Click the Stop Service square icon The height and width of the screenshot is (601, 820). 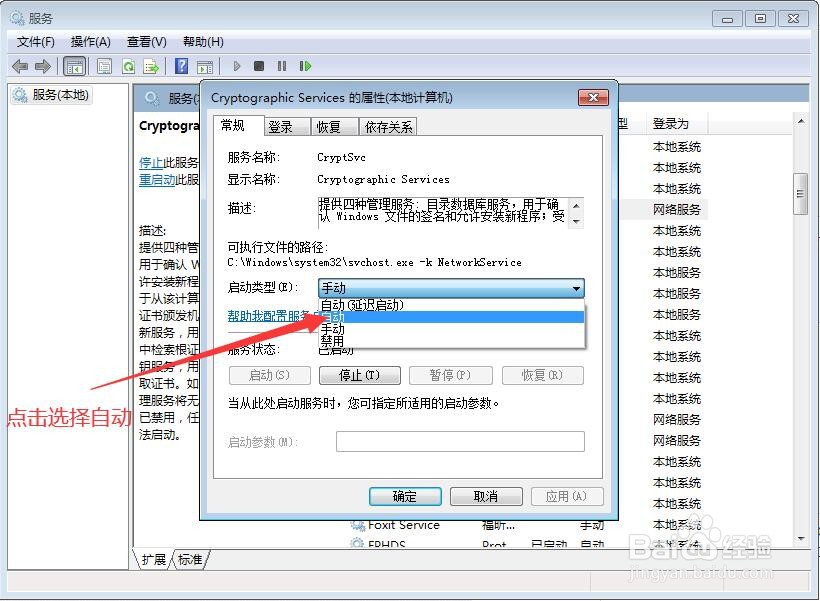pos(258,66)
